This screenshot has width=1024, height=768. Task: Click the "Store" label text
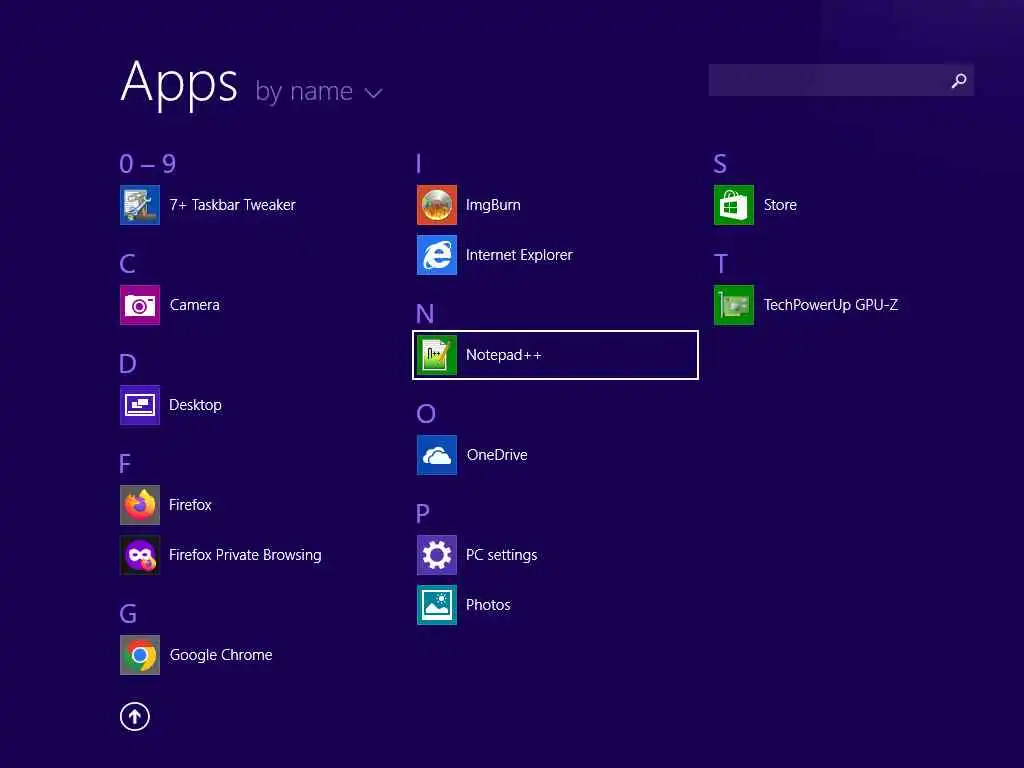(780, 205)
